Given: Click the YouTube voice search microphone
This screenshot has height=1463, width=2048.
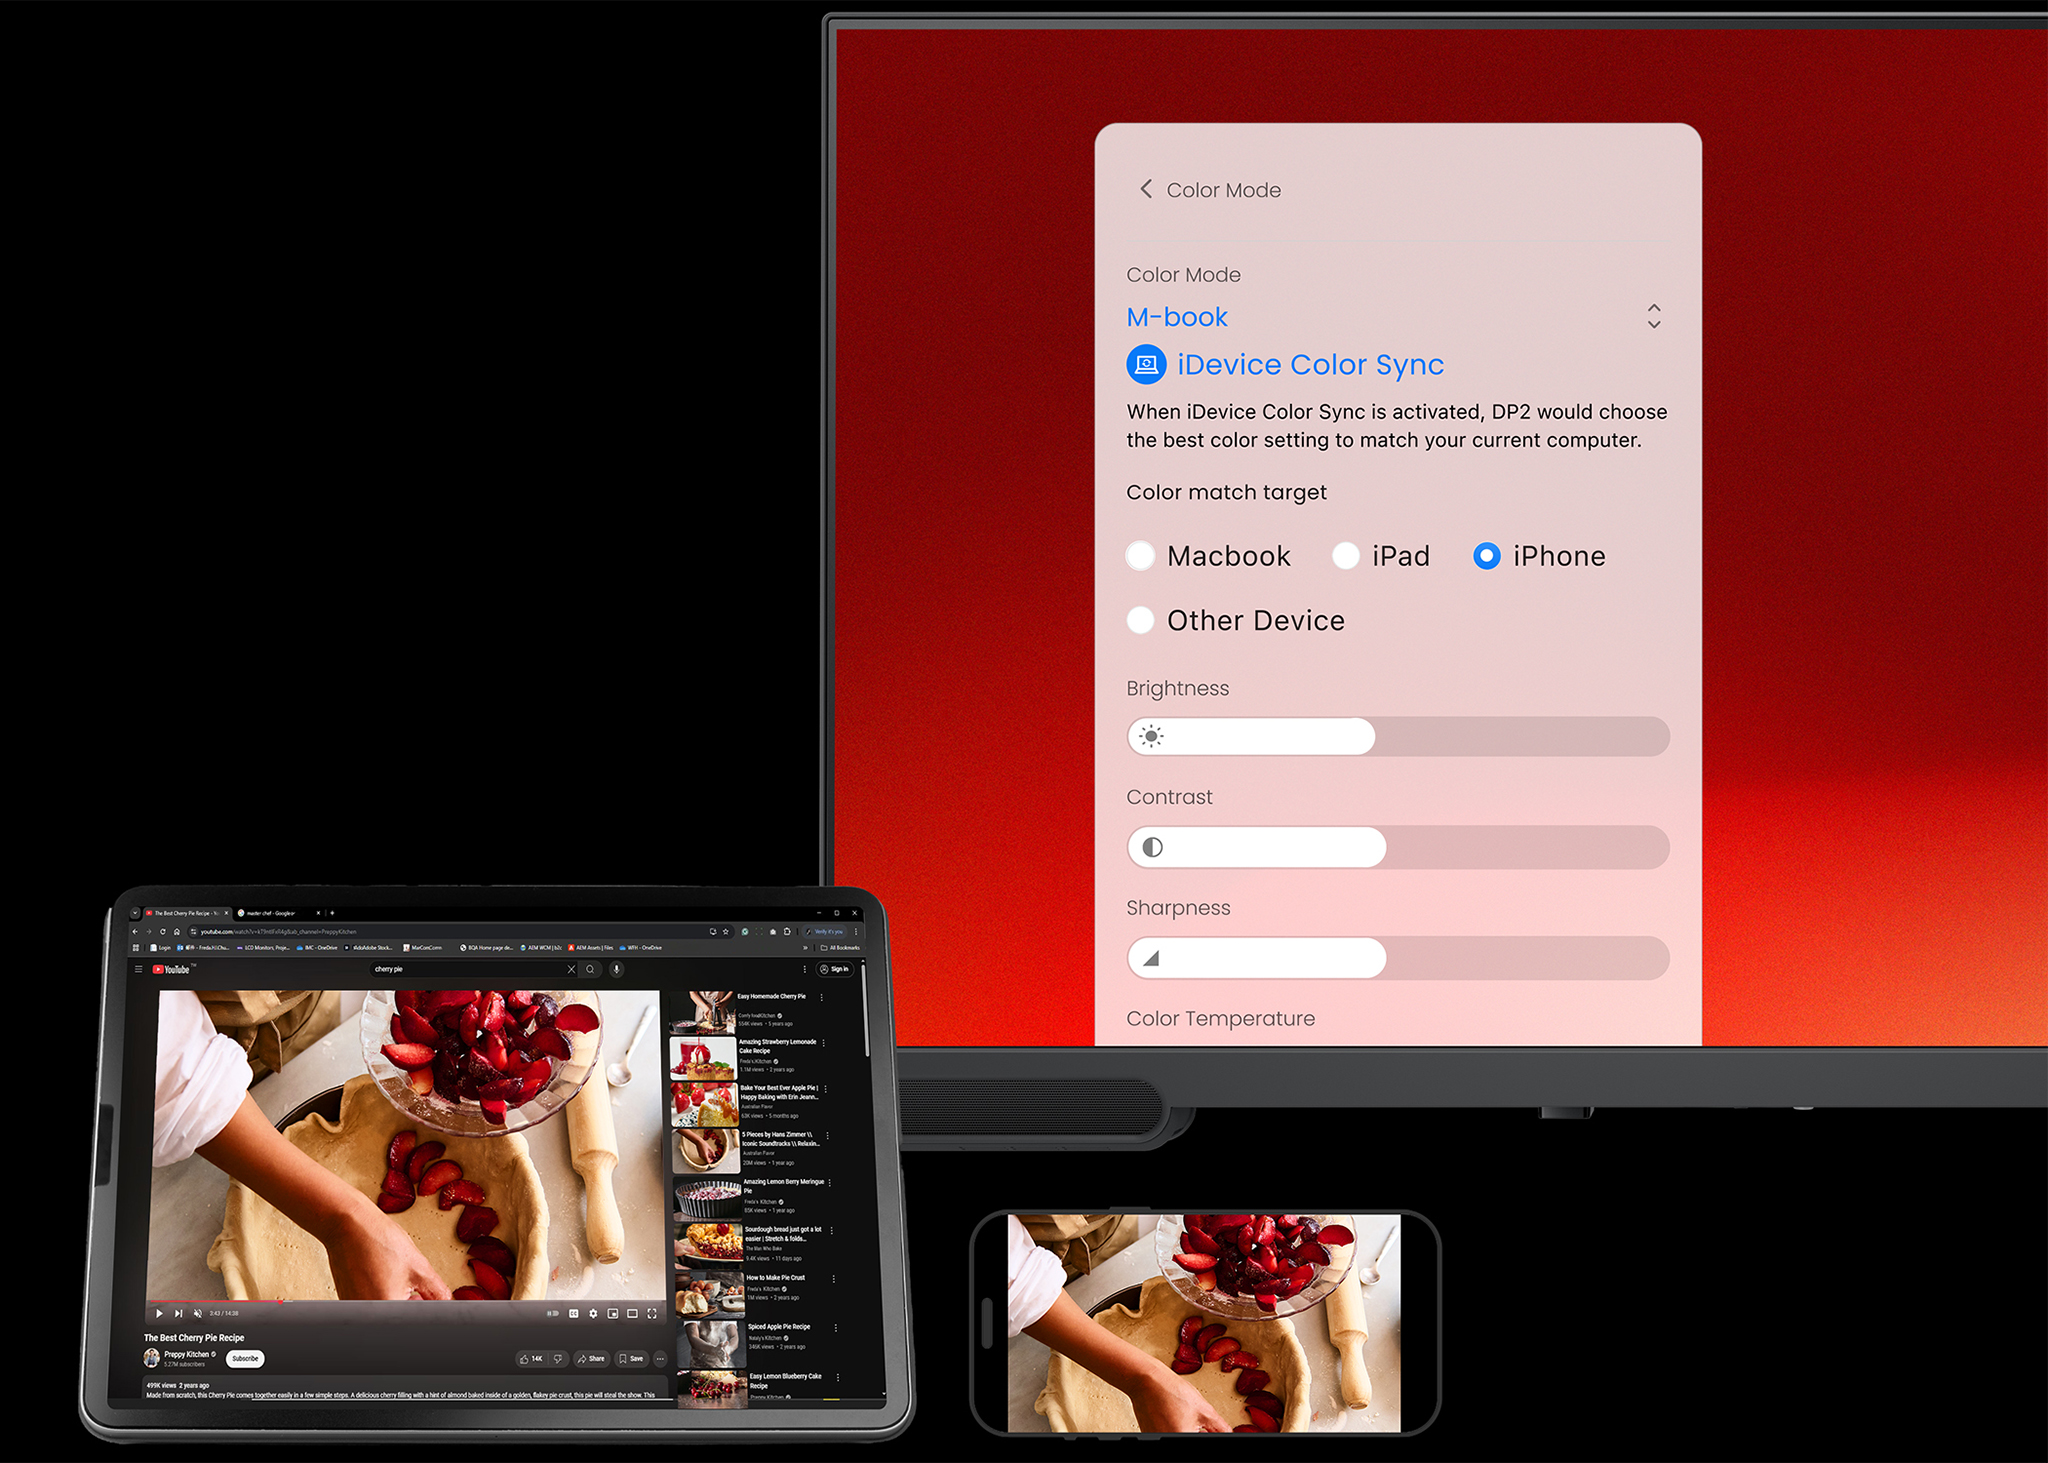Looking at the screenshot, I should pos(617,969).
